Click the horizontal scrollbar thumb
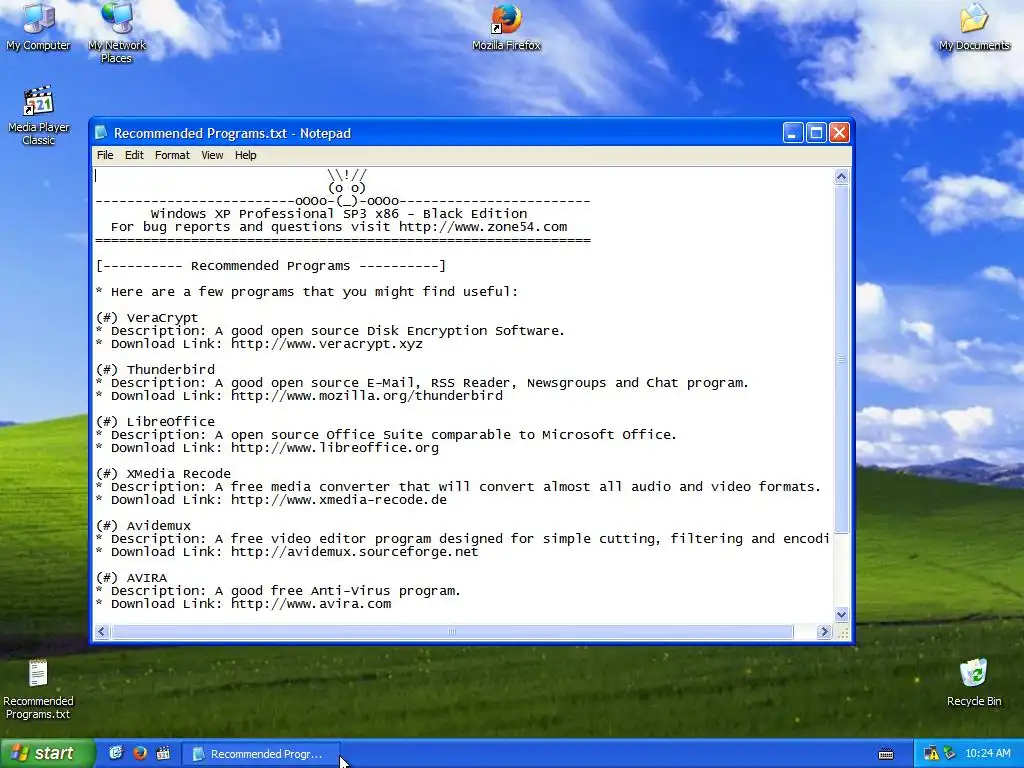 452,632
